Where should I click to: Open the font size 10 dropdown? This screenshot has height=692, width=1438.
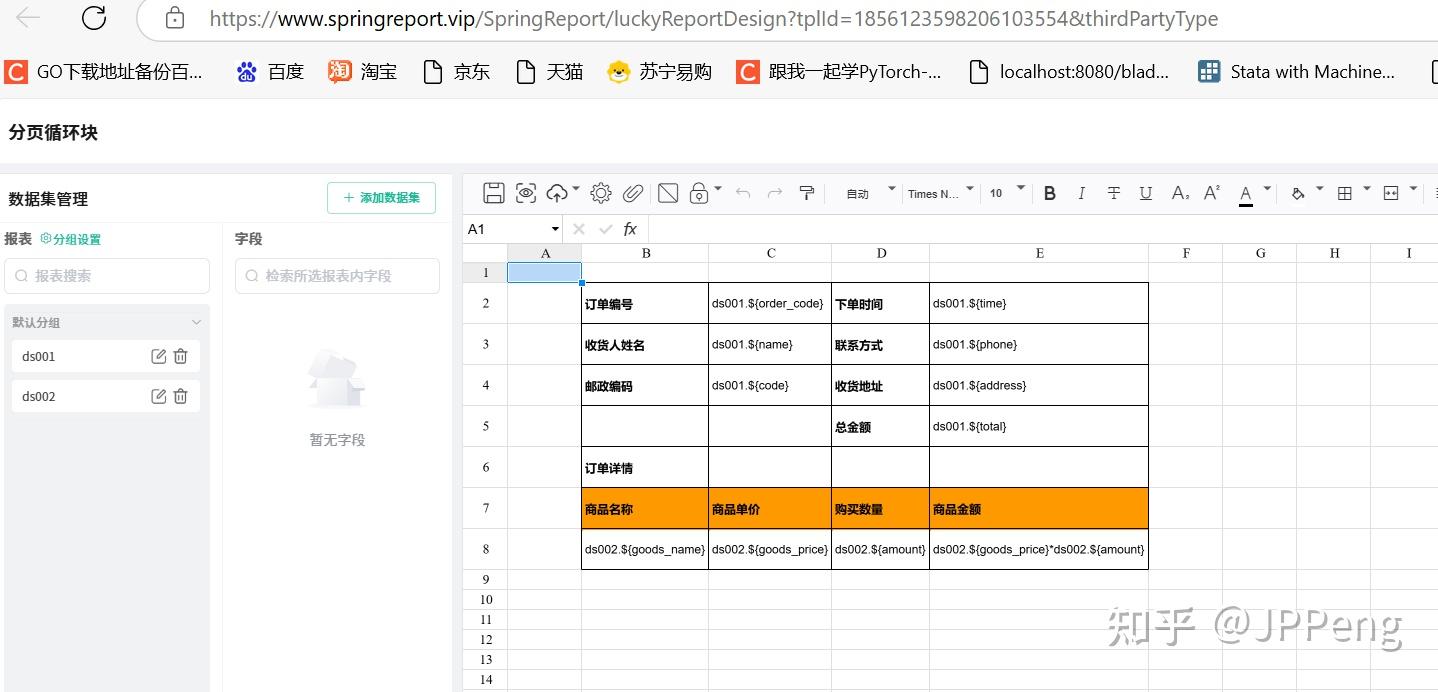point(1000,193)
